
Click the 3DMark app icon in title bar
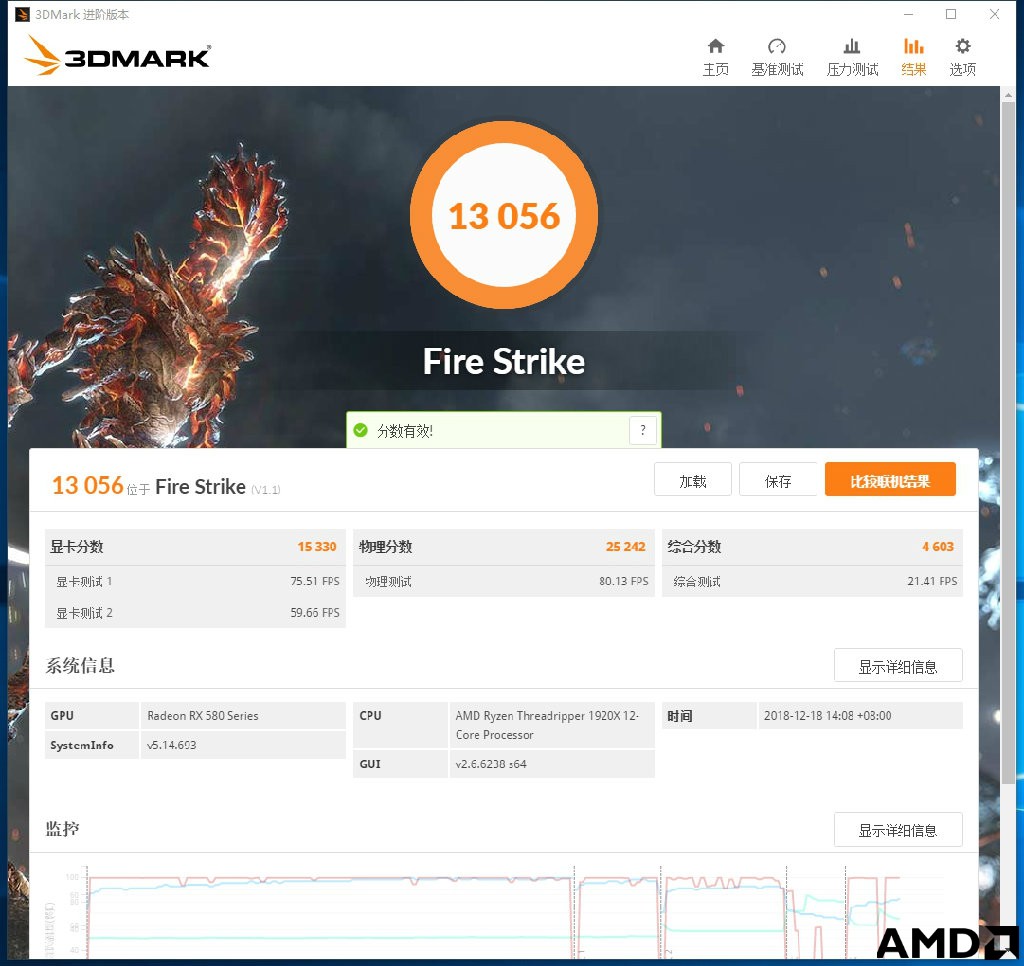tap(22, 14)
